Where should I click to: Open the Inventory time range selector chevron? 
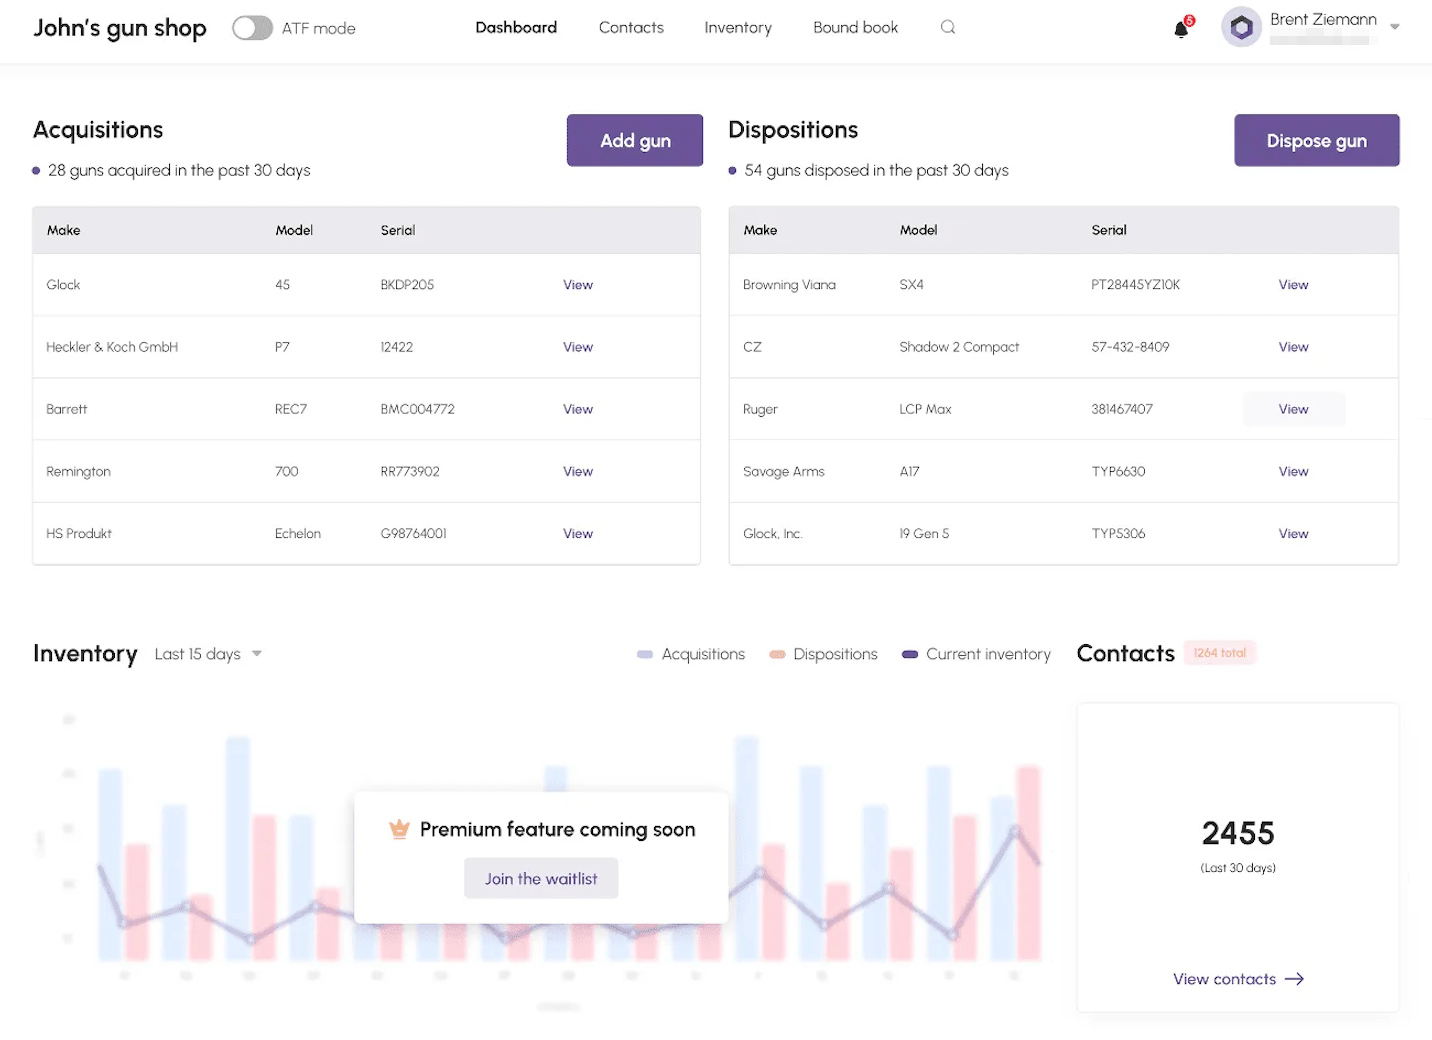257,653
